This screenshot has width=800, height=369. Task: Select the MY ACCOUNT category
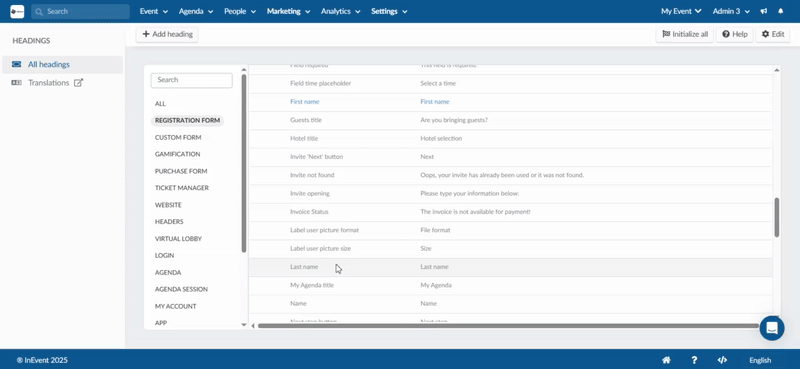point(176,306)
